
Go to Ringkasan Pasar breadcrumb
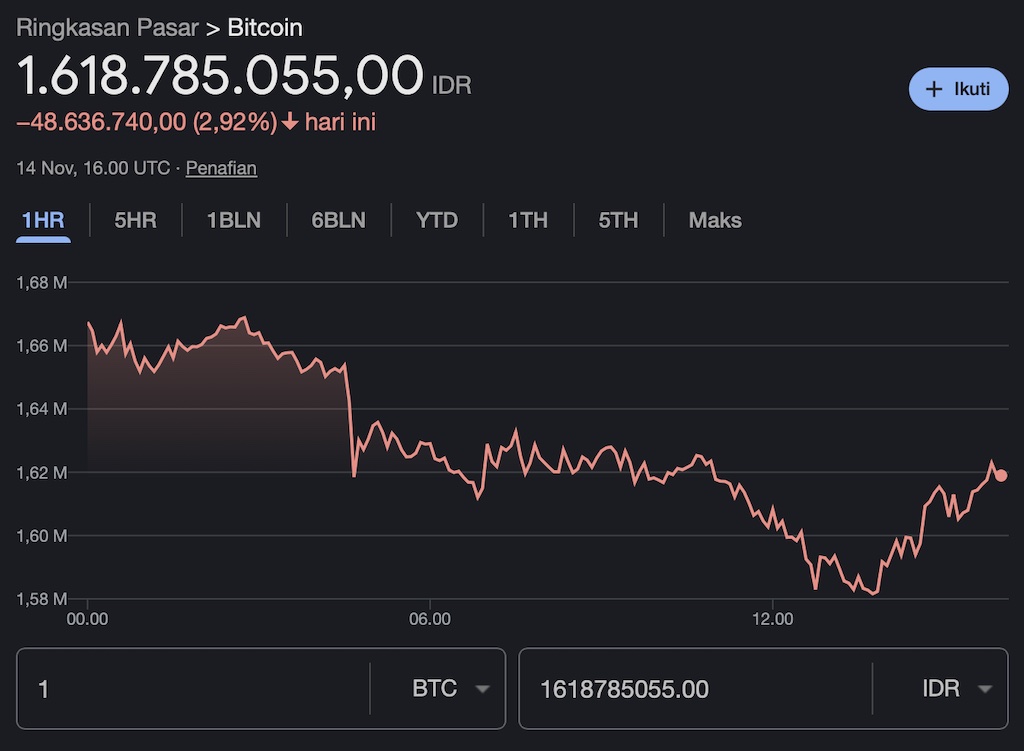pos(107,27)
